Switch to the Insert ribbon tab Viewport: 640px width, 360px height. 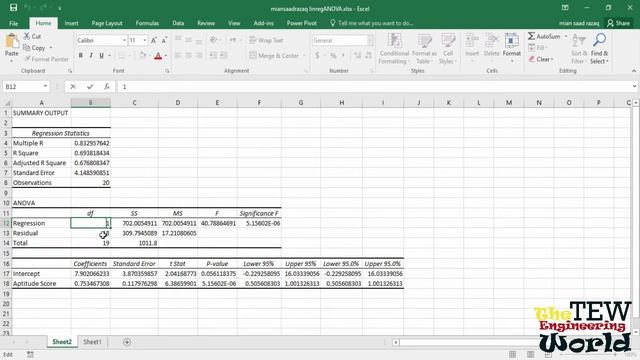click(71, 23)
